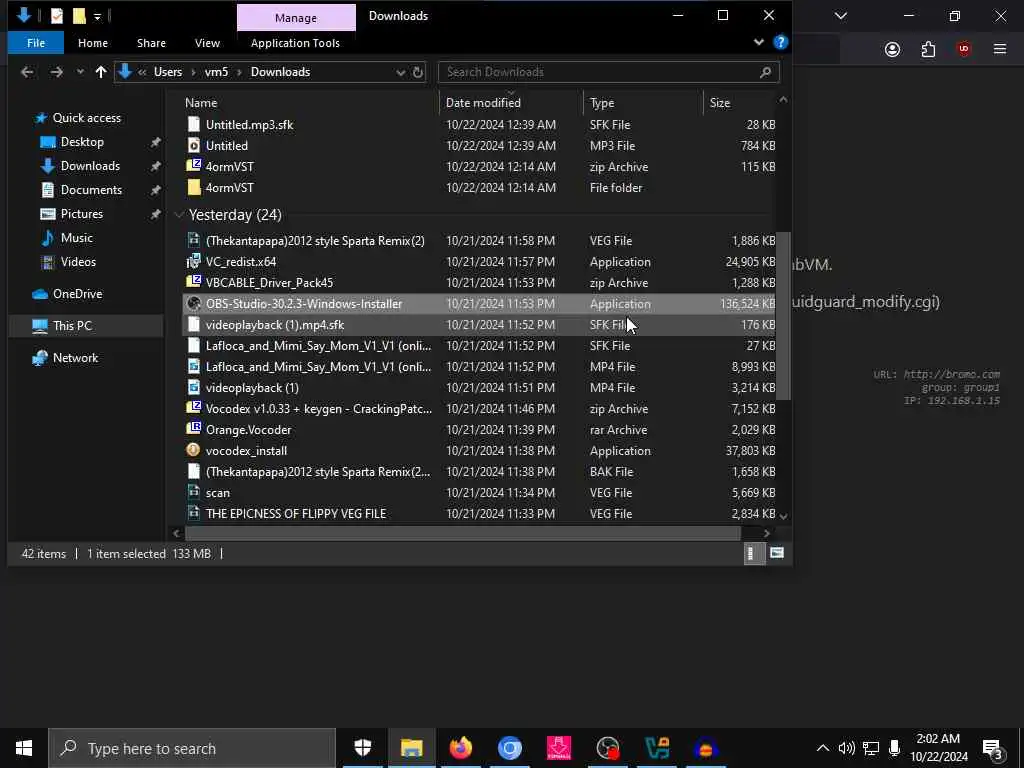
Task: Show hidden system tray icons
Action: pyautogui.click(x=823, y=748)
